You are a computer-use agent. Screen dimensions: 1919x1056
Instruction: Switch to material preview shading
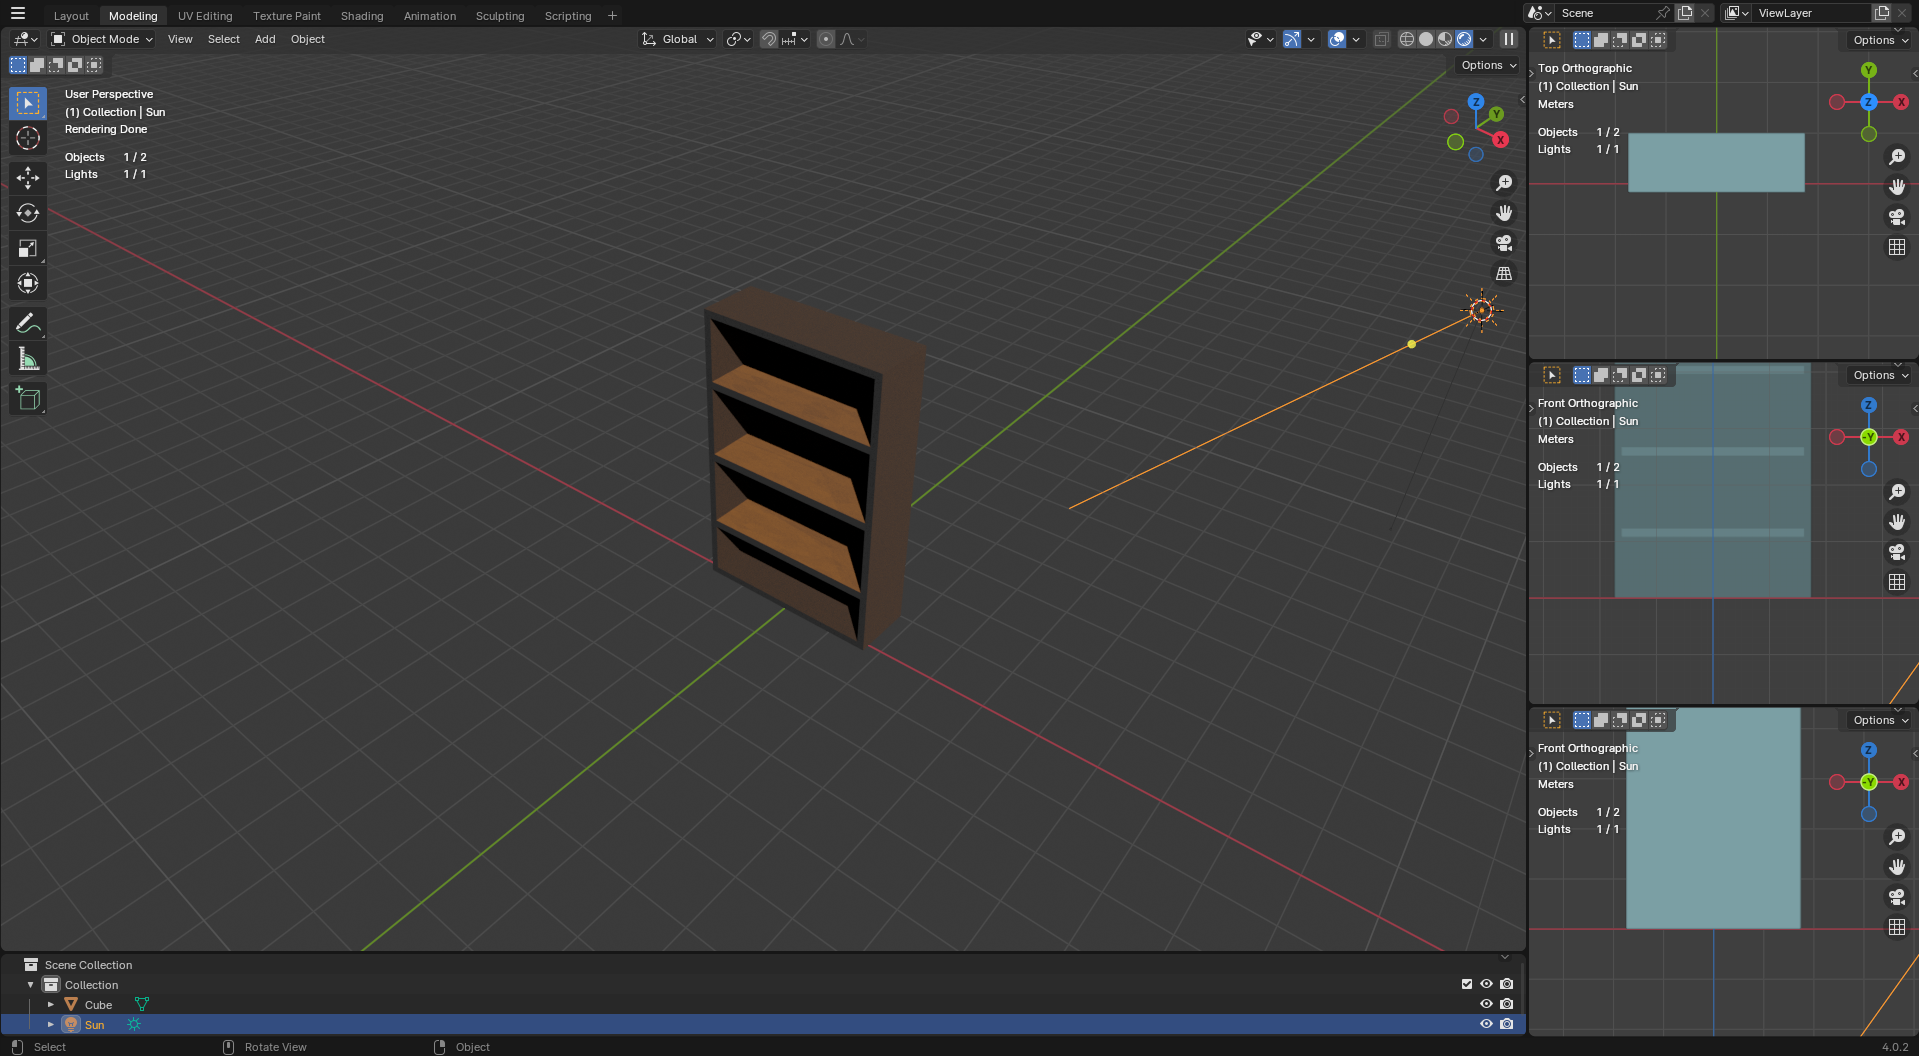pyautogui.click(x=1445, y=39)
